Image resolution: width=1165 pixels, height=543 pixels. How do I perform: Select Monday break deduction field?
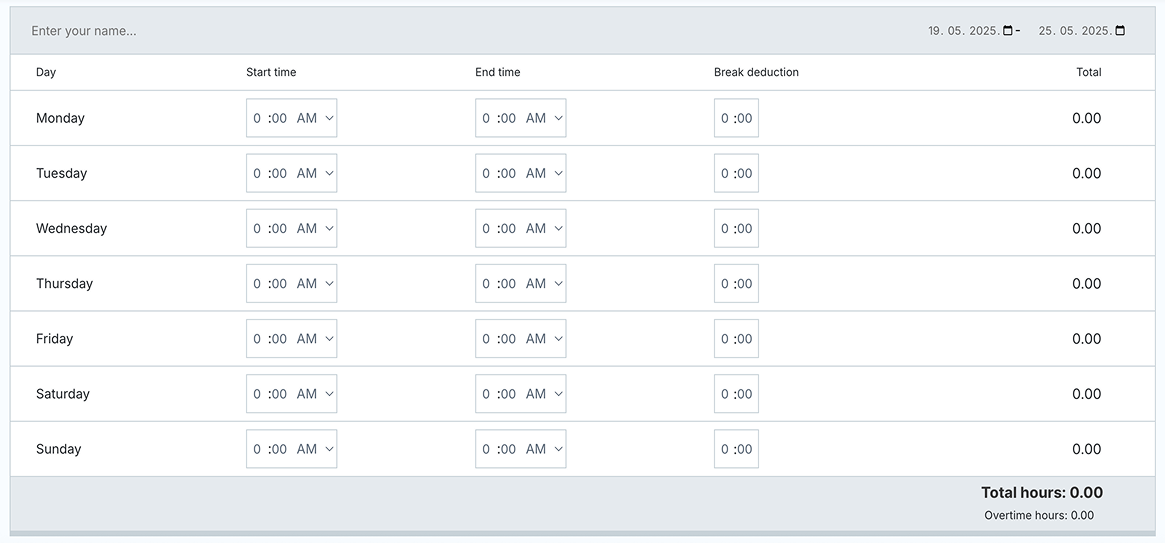tap(736, 118)
